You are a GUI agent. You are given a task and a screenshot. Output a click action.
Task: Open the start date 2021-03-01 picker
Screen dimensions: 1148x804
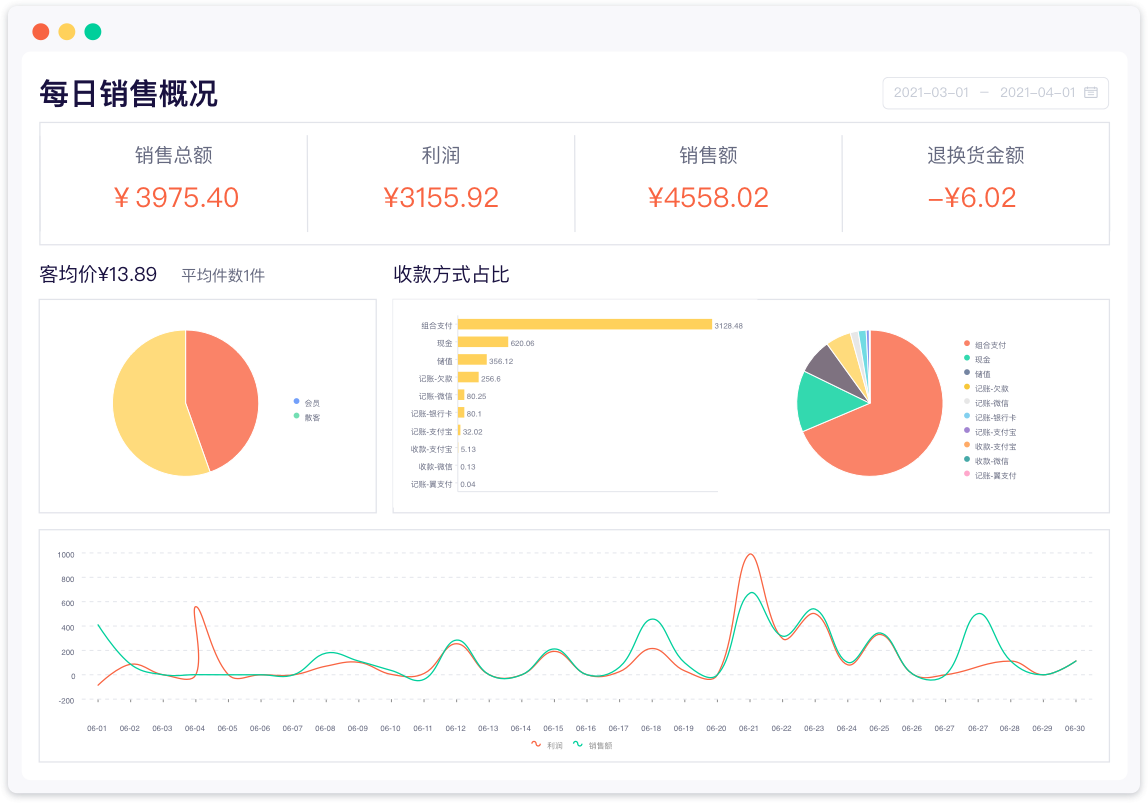(931, 93)
